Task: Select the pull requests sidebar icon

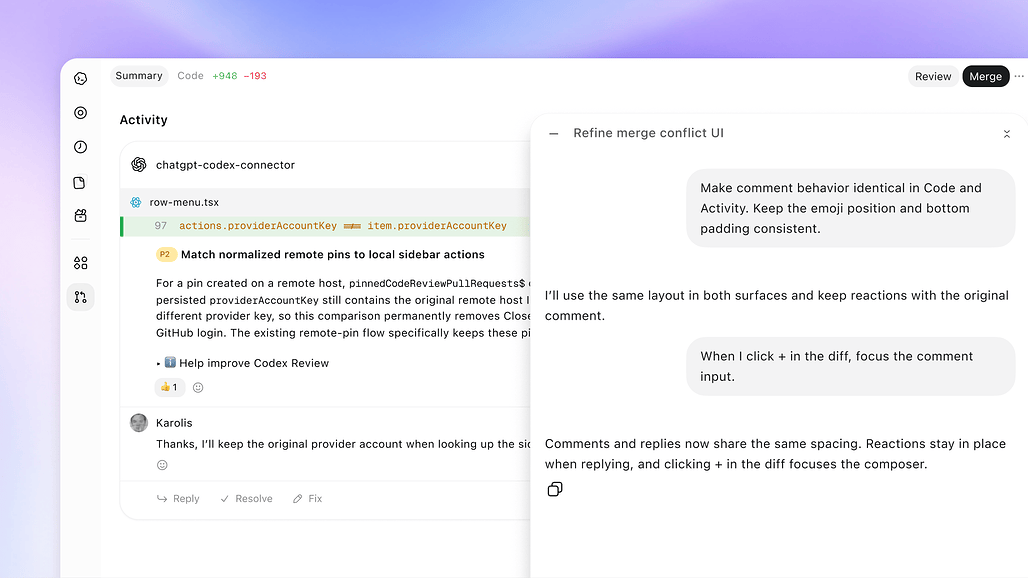Action: pyautogui.click(x=81, y=297)
